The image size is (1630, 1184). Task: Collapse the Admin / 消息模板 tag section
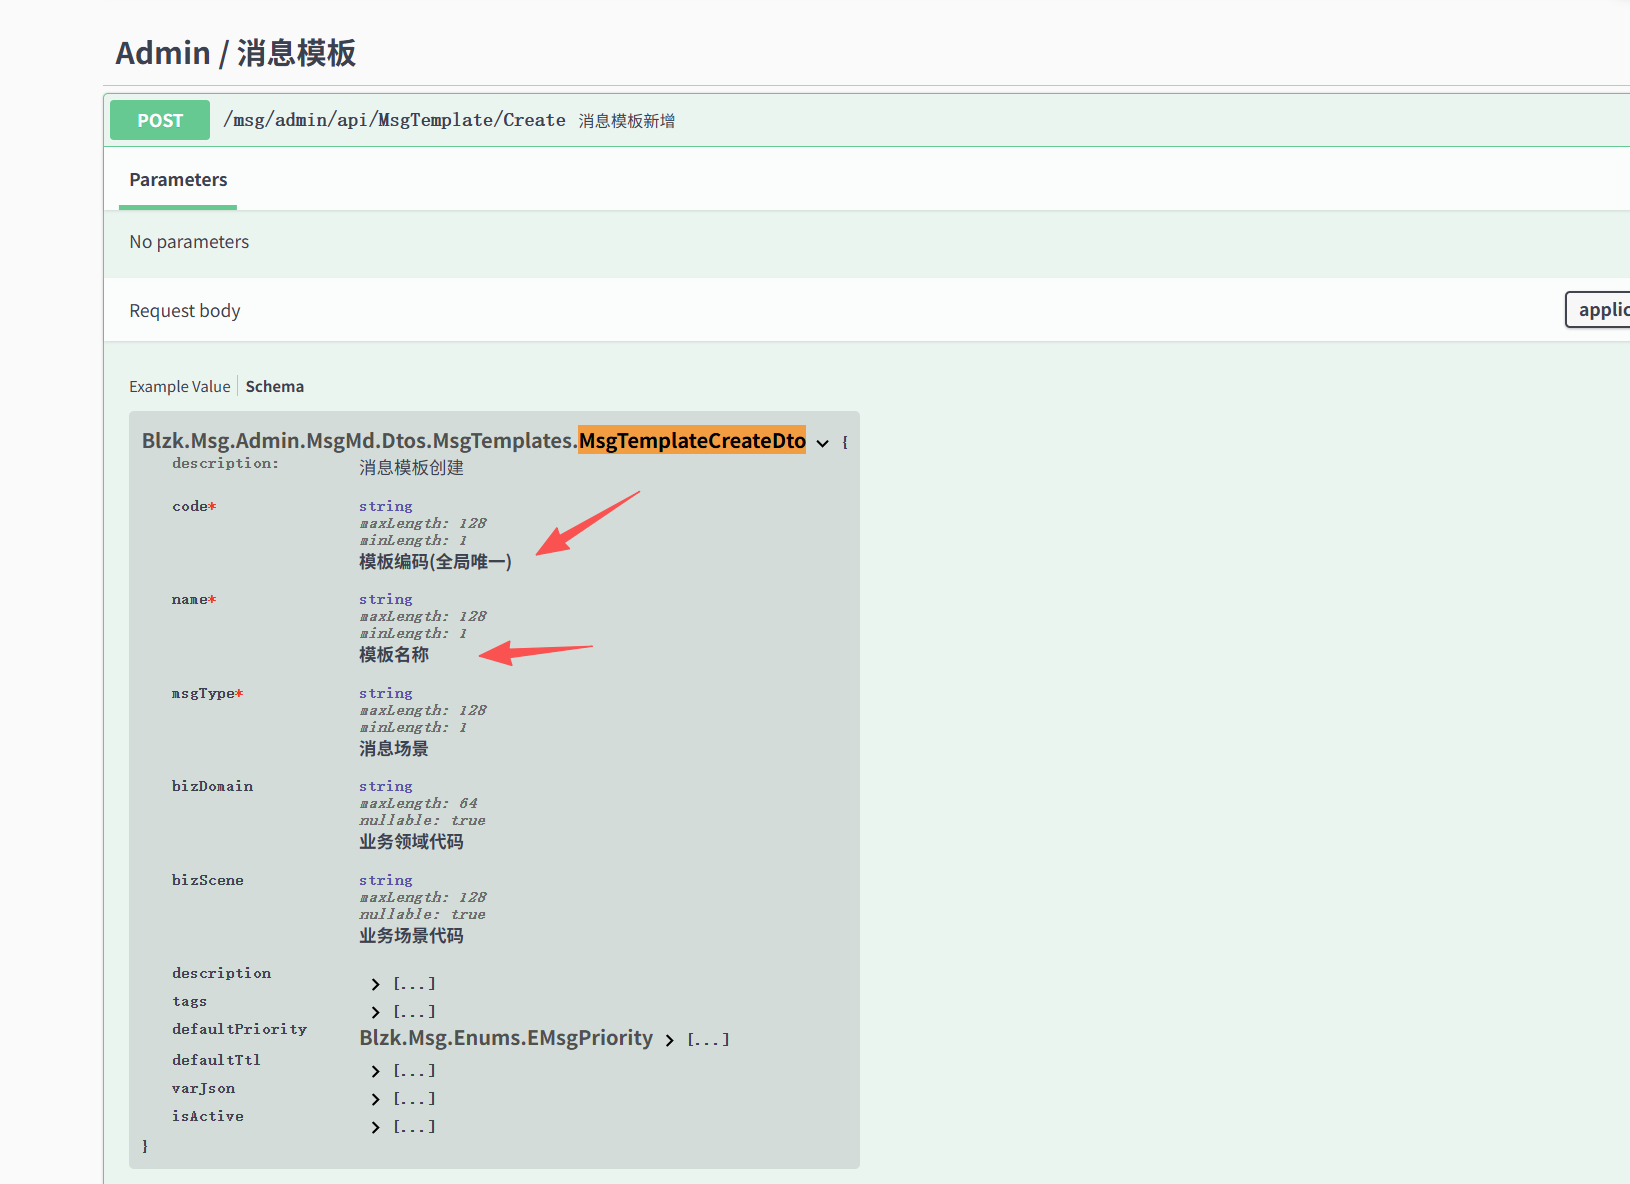(x=236, y=53)
